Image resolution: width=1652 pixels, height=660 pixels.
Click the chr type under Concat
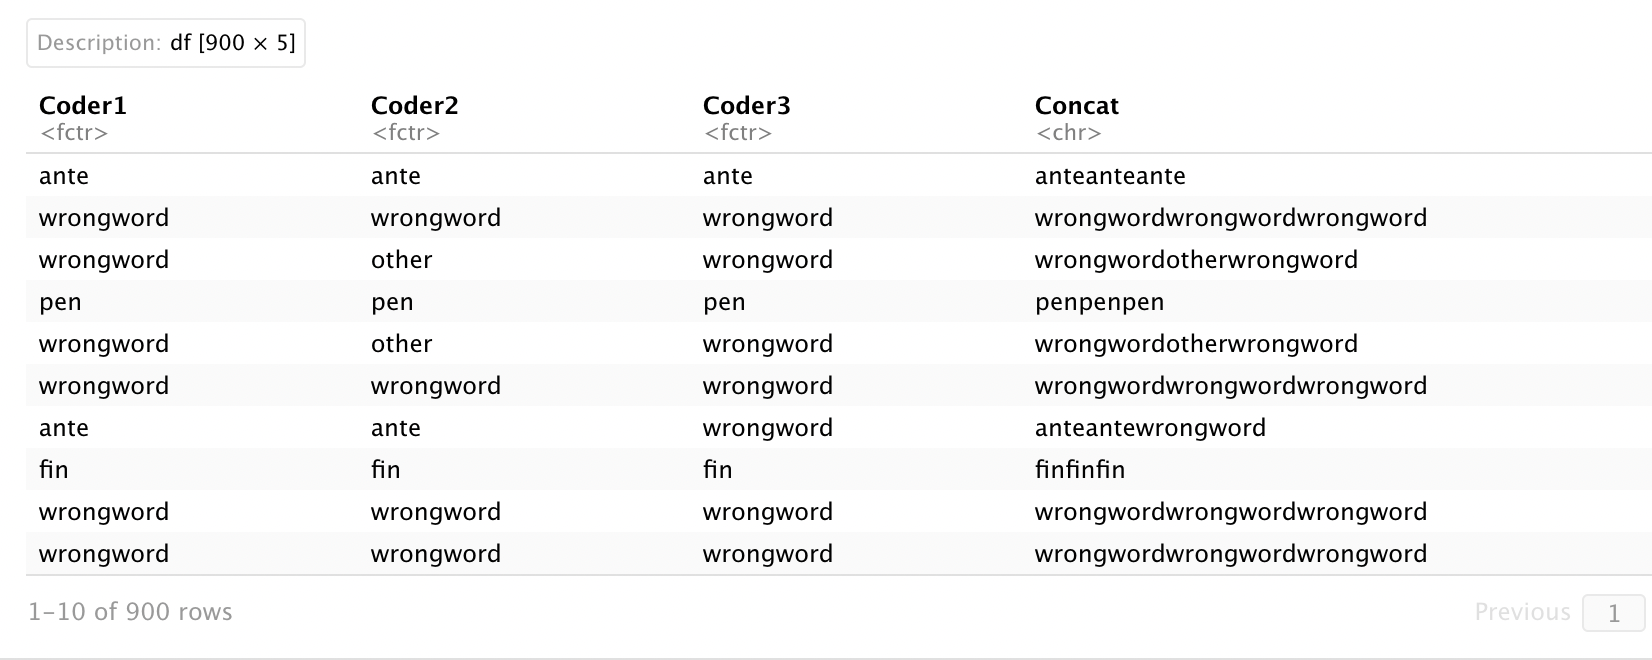tap(1069, 133)
